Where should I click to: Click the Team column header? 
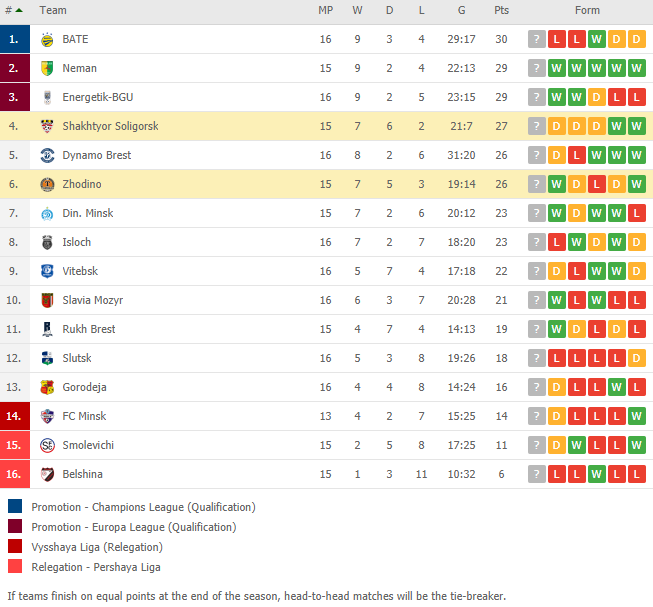[x=53, y=10]
